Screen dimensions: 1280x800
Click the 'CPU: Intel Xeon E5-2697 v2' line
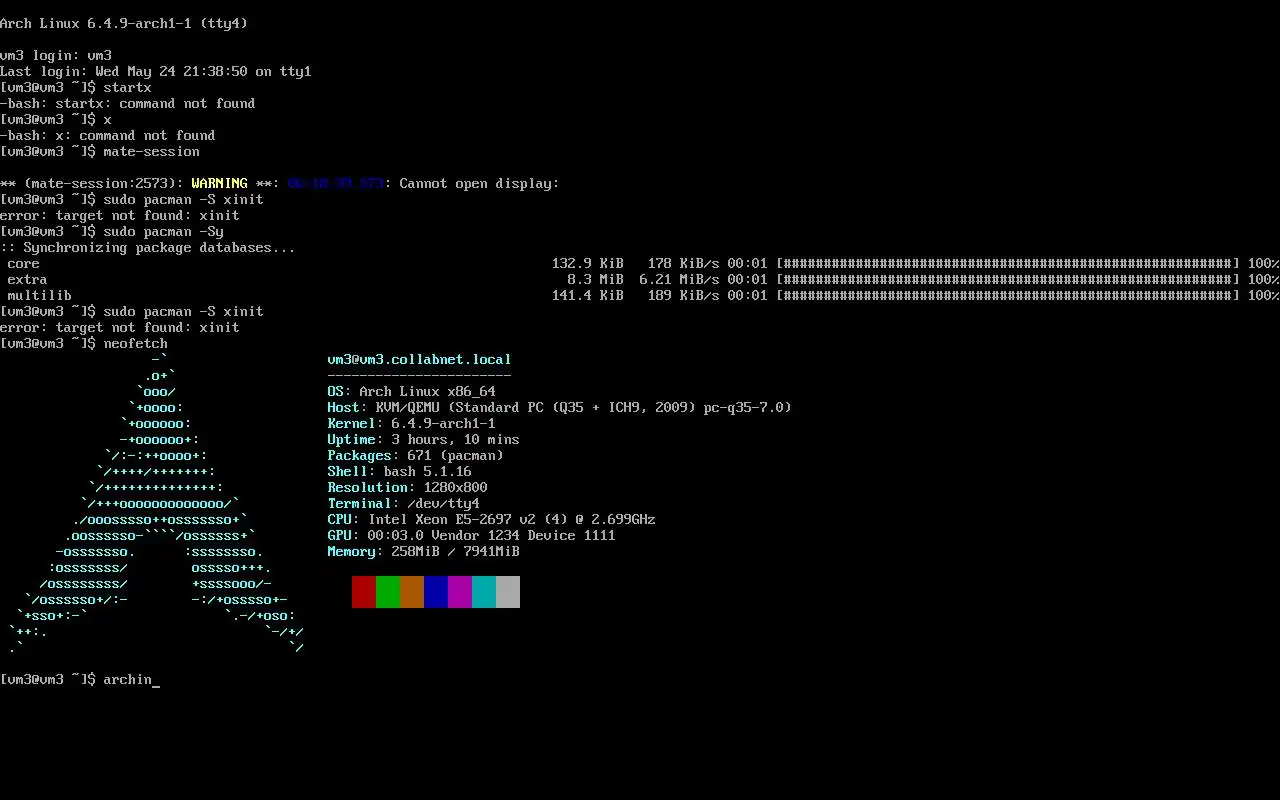(x=492, y=519)
